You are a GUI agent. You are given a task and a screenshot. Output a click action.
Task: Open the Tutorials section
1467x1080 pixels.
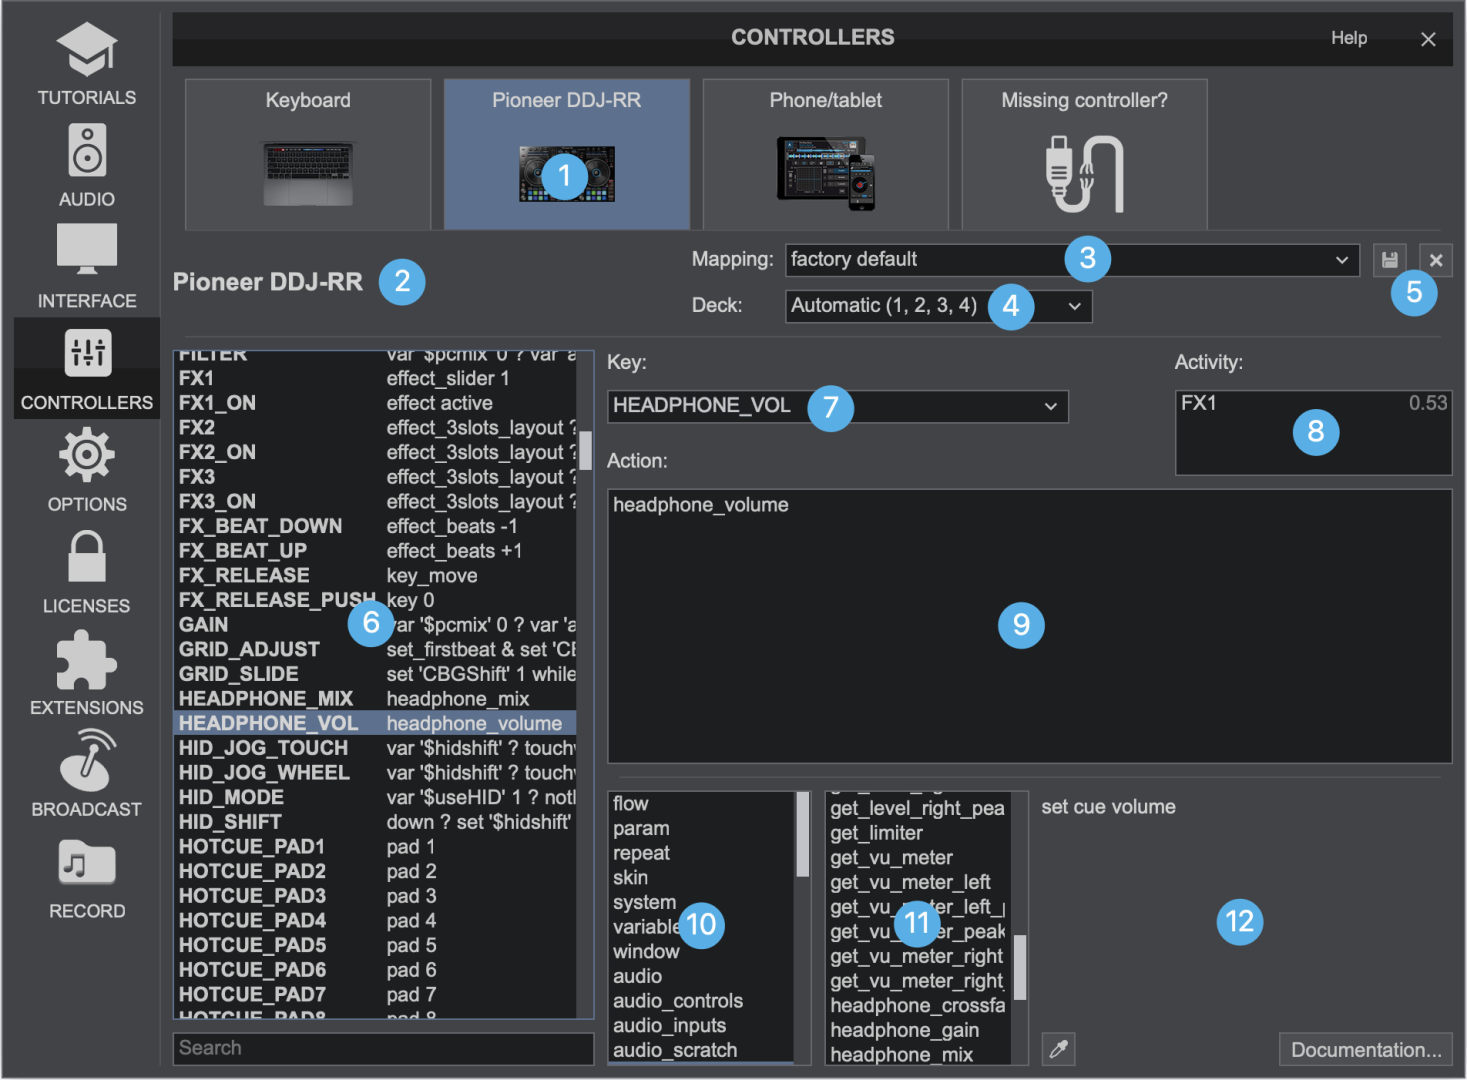click(x=87, y=64)
